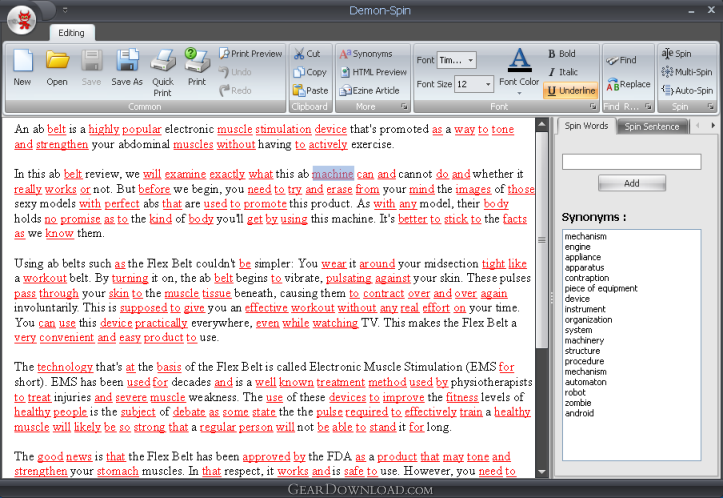Expand the More group dialog launcher
The image size is (723, 498).
[x=404, y=107]
